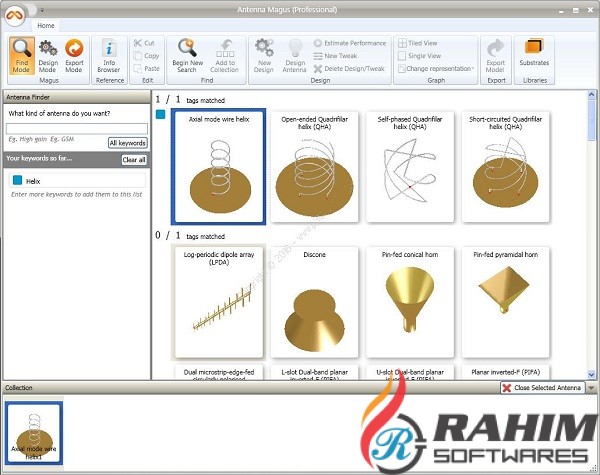Screen dimensions: 600x475
Task: Select Pin-fed conical horn antenna
Action: 410,302
